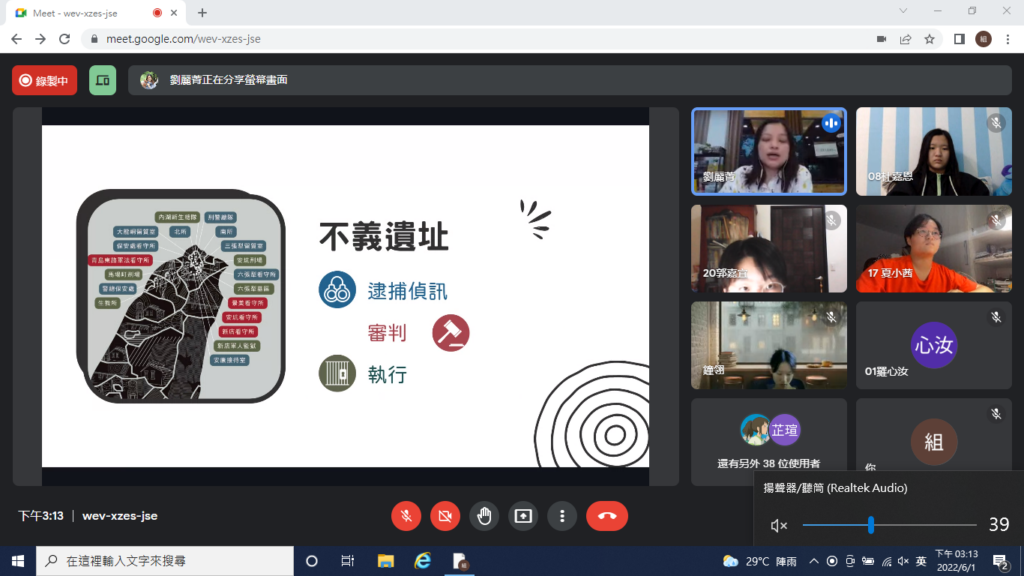
Task: Open the notification center icon
Action: coord(1000,561)
